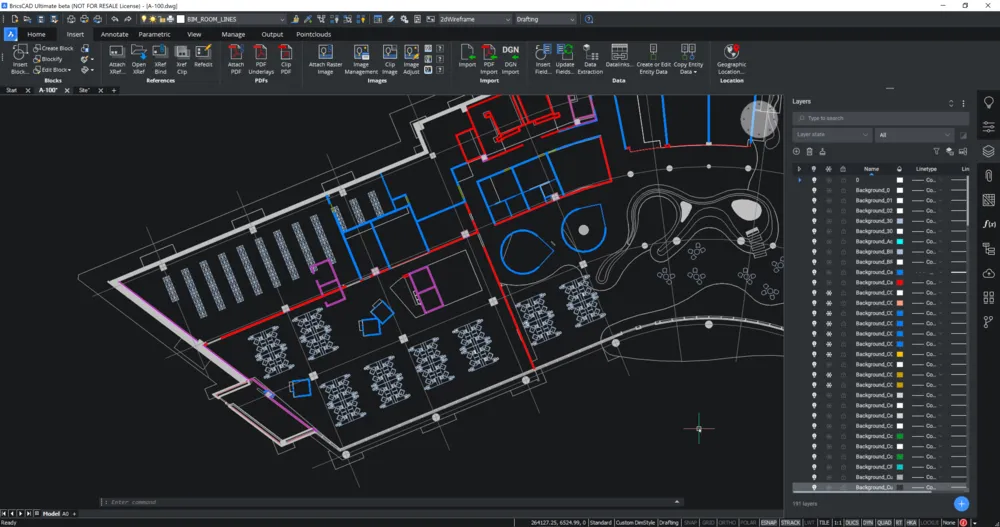Viewport: 1000px width, 527px height.
Task: Click blue add new layer button
Action: (961, 504)
